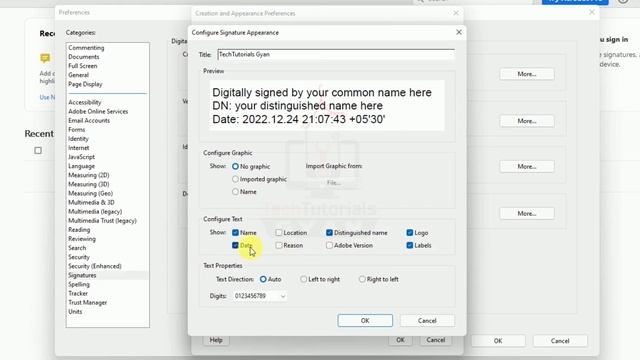Confirm Configure Signature Appearance with OK
This screenshot has height=360, width=640.
pos(365,321)
